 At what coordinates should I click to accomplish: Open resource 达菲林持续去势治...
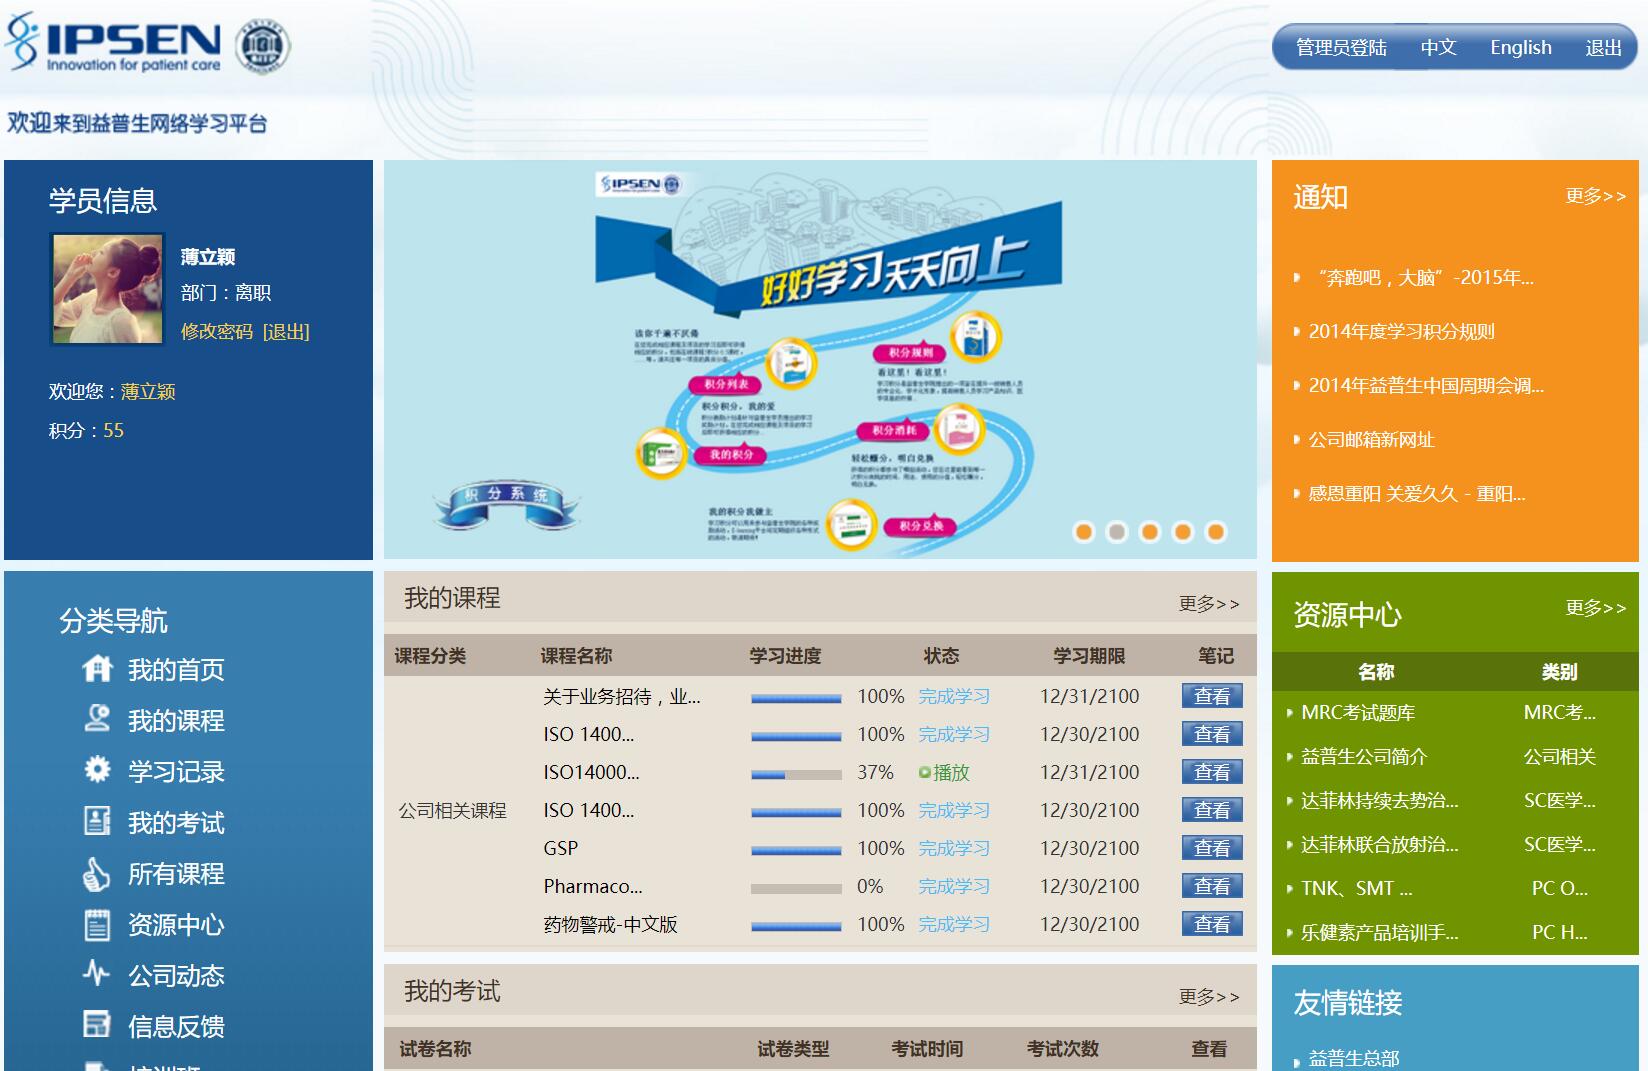(1380, 800)
